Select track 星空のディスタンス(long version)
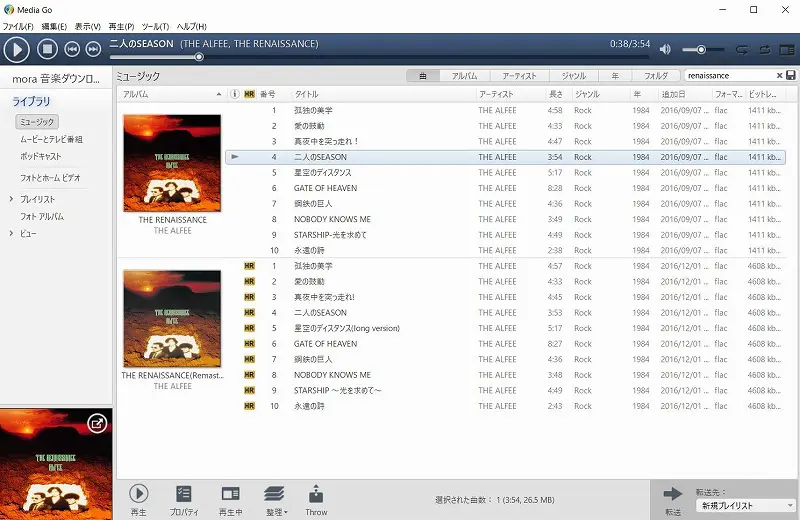 (x=505, y=328)
